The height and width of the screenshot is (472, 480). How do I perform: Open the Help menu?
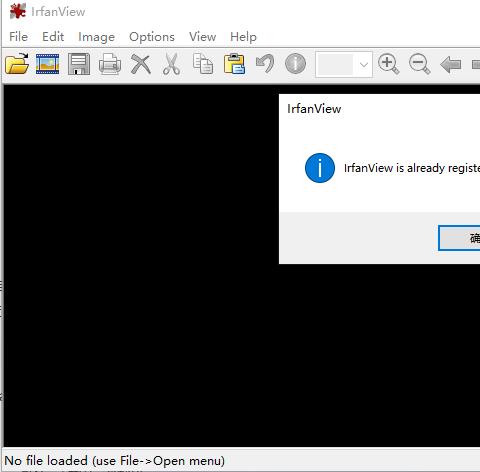243,37
